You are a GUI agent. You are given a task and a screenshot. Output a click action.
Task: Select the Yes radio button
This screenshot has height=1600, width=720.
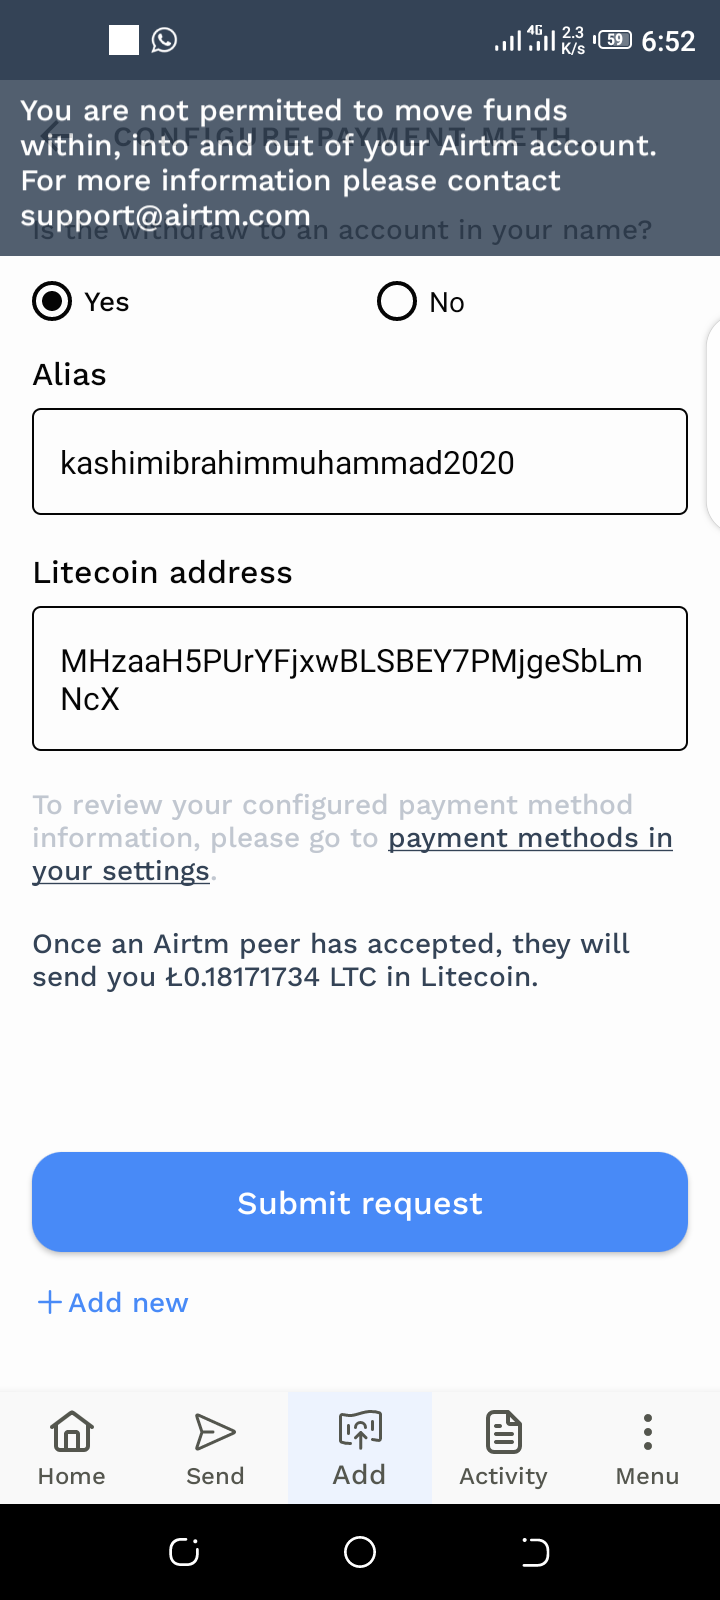tap(52, 301)
